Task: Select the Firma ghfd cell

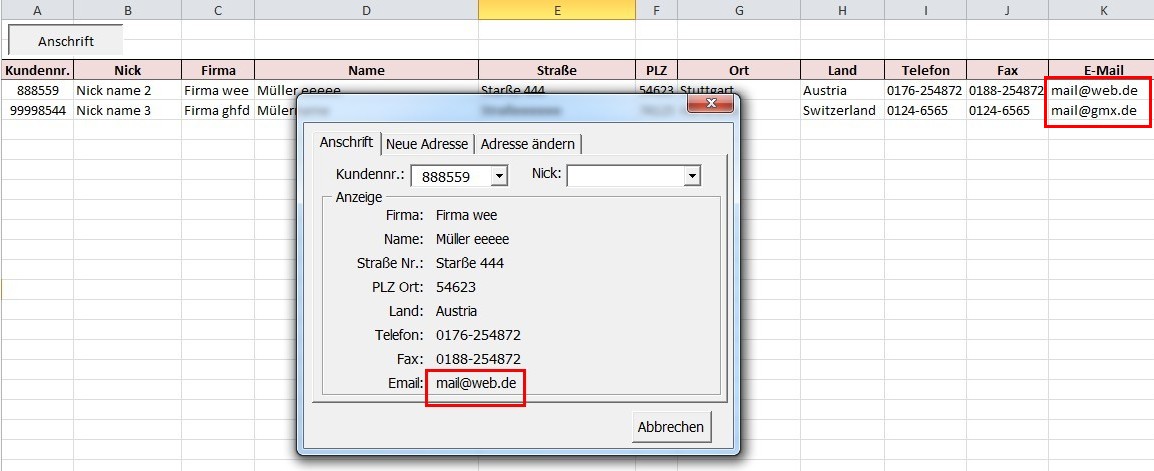Action: [x=218, y=110]
